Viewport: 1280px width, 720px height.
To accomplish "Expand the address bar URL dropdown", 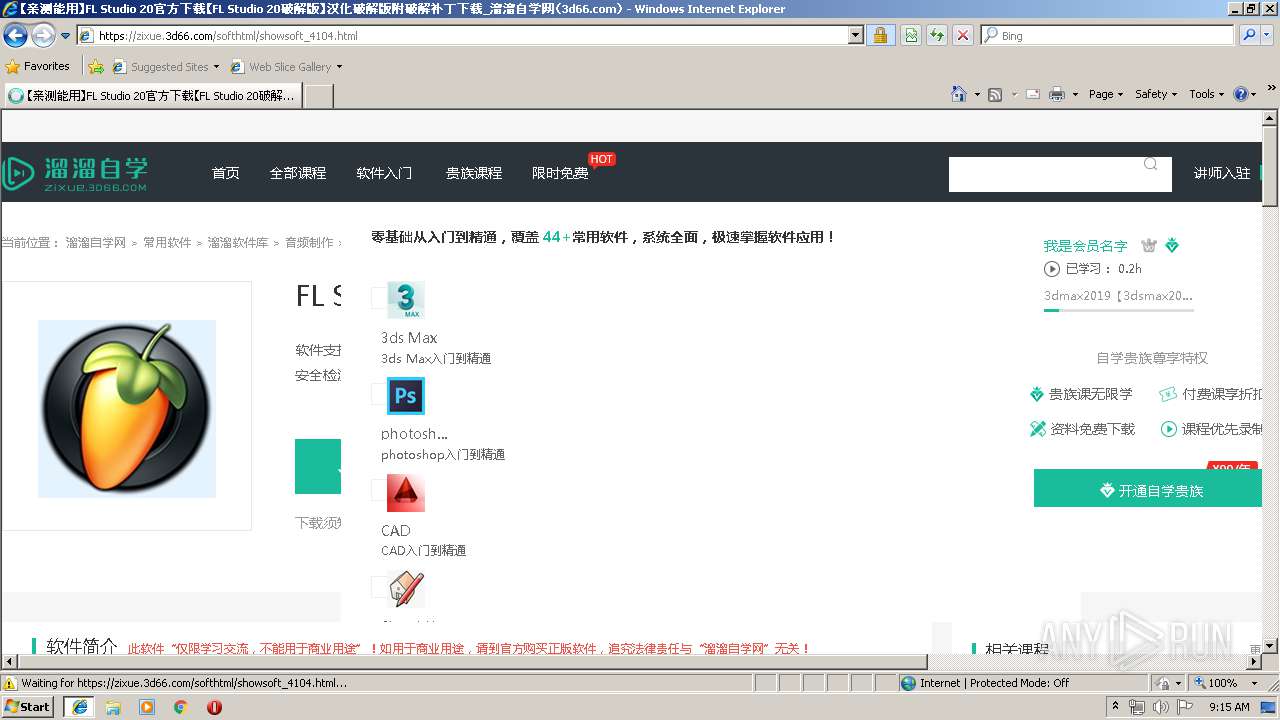I will click(x=855, y=35).
